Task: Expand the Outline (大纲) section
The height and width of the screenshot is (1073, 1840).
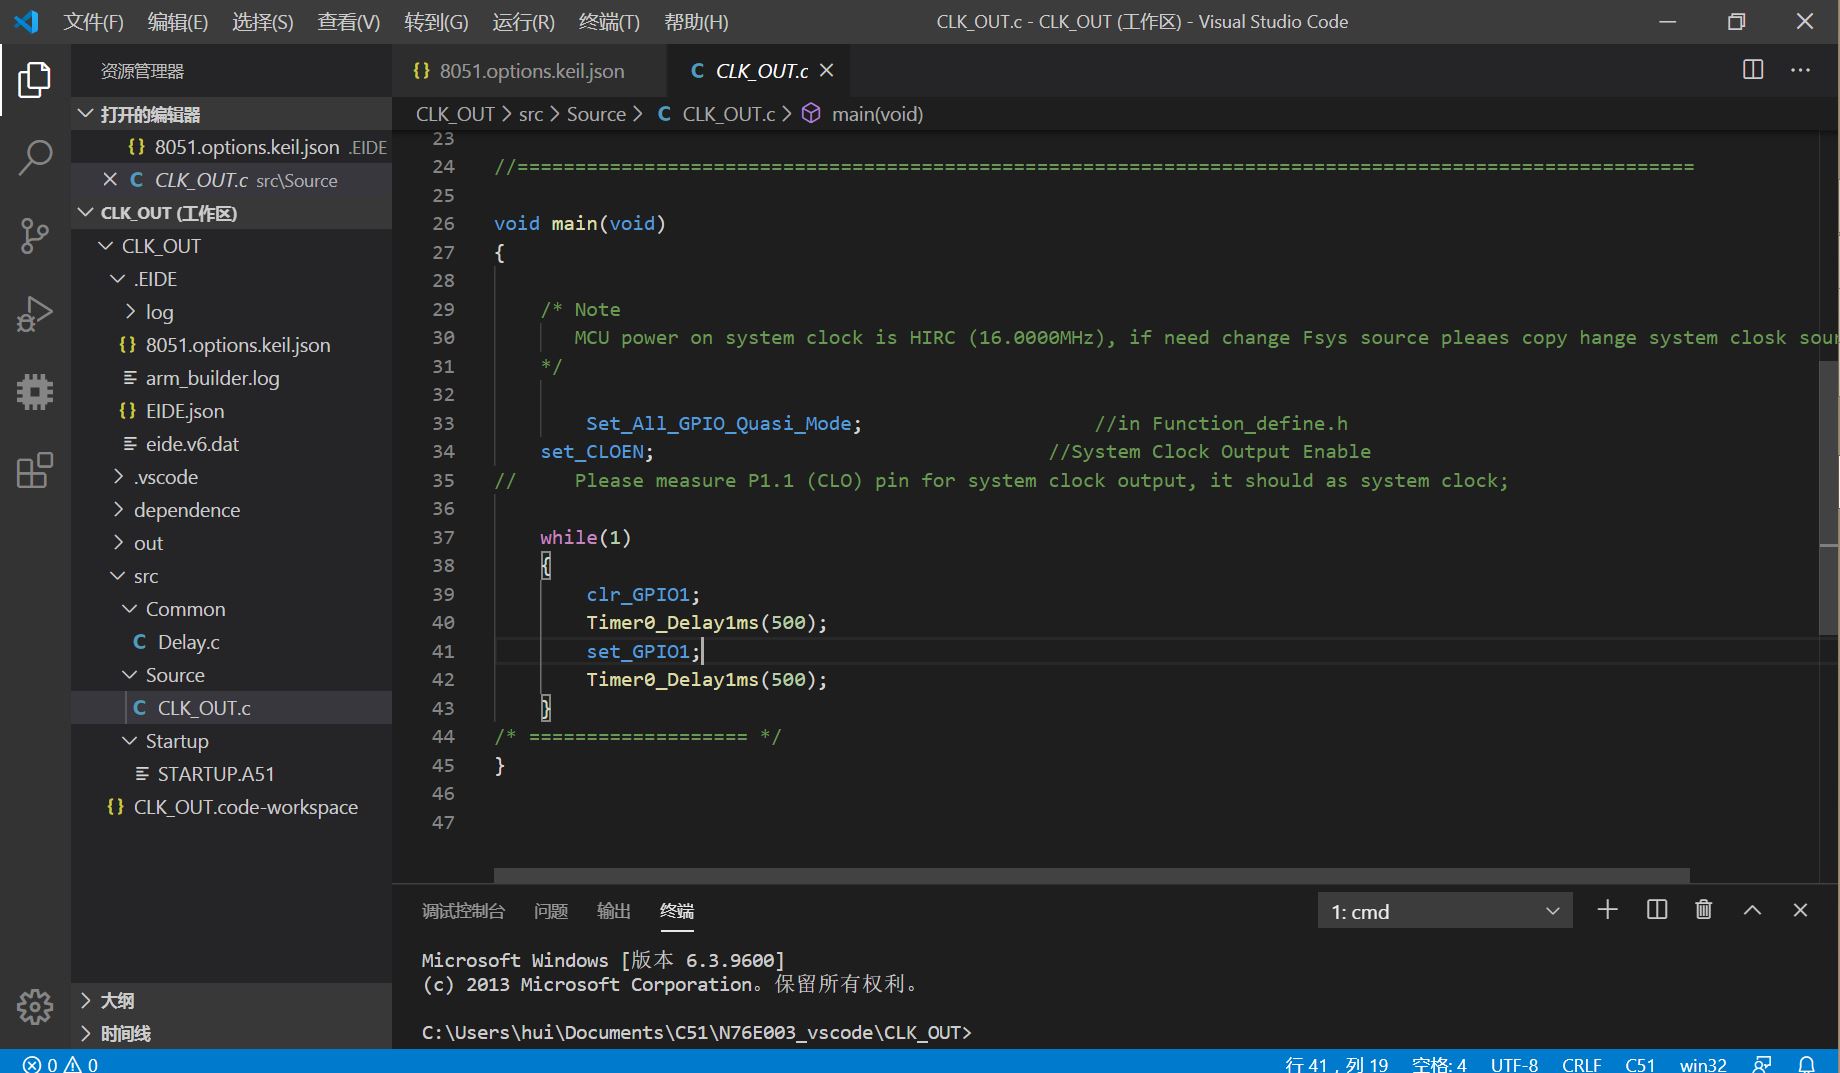Action: pyautogui.click(x=231, y=1000)
